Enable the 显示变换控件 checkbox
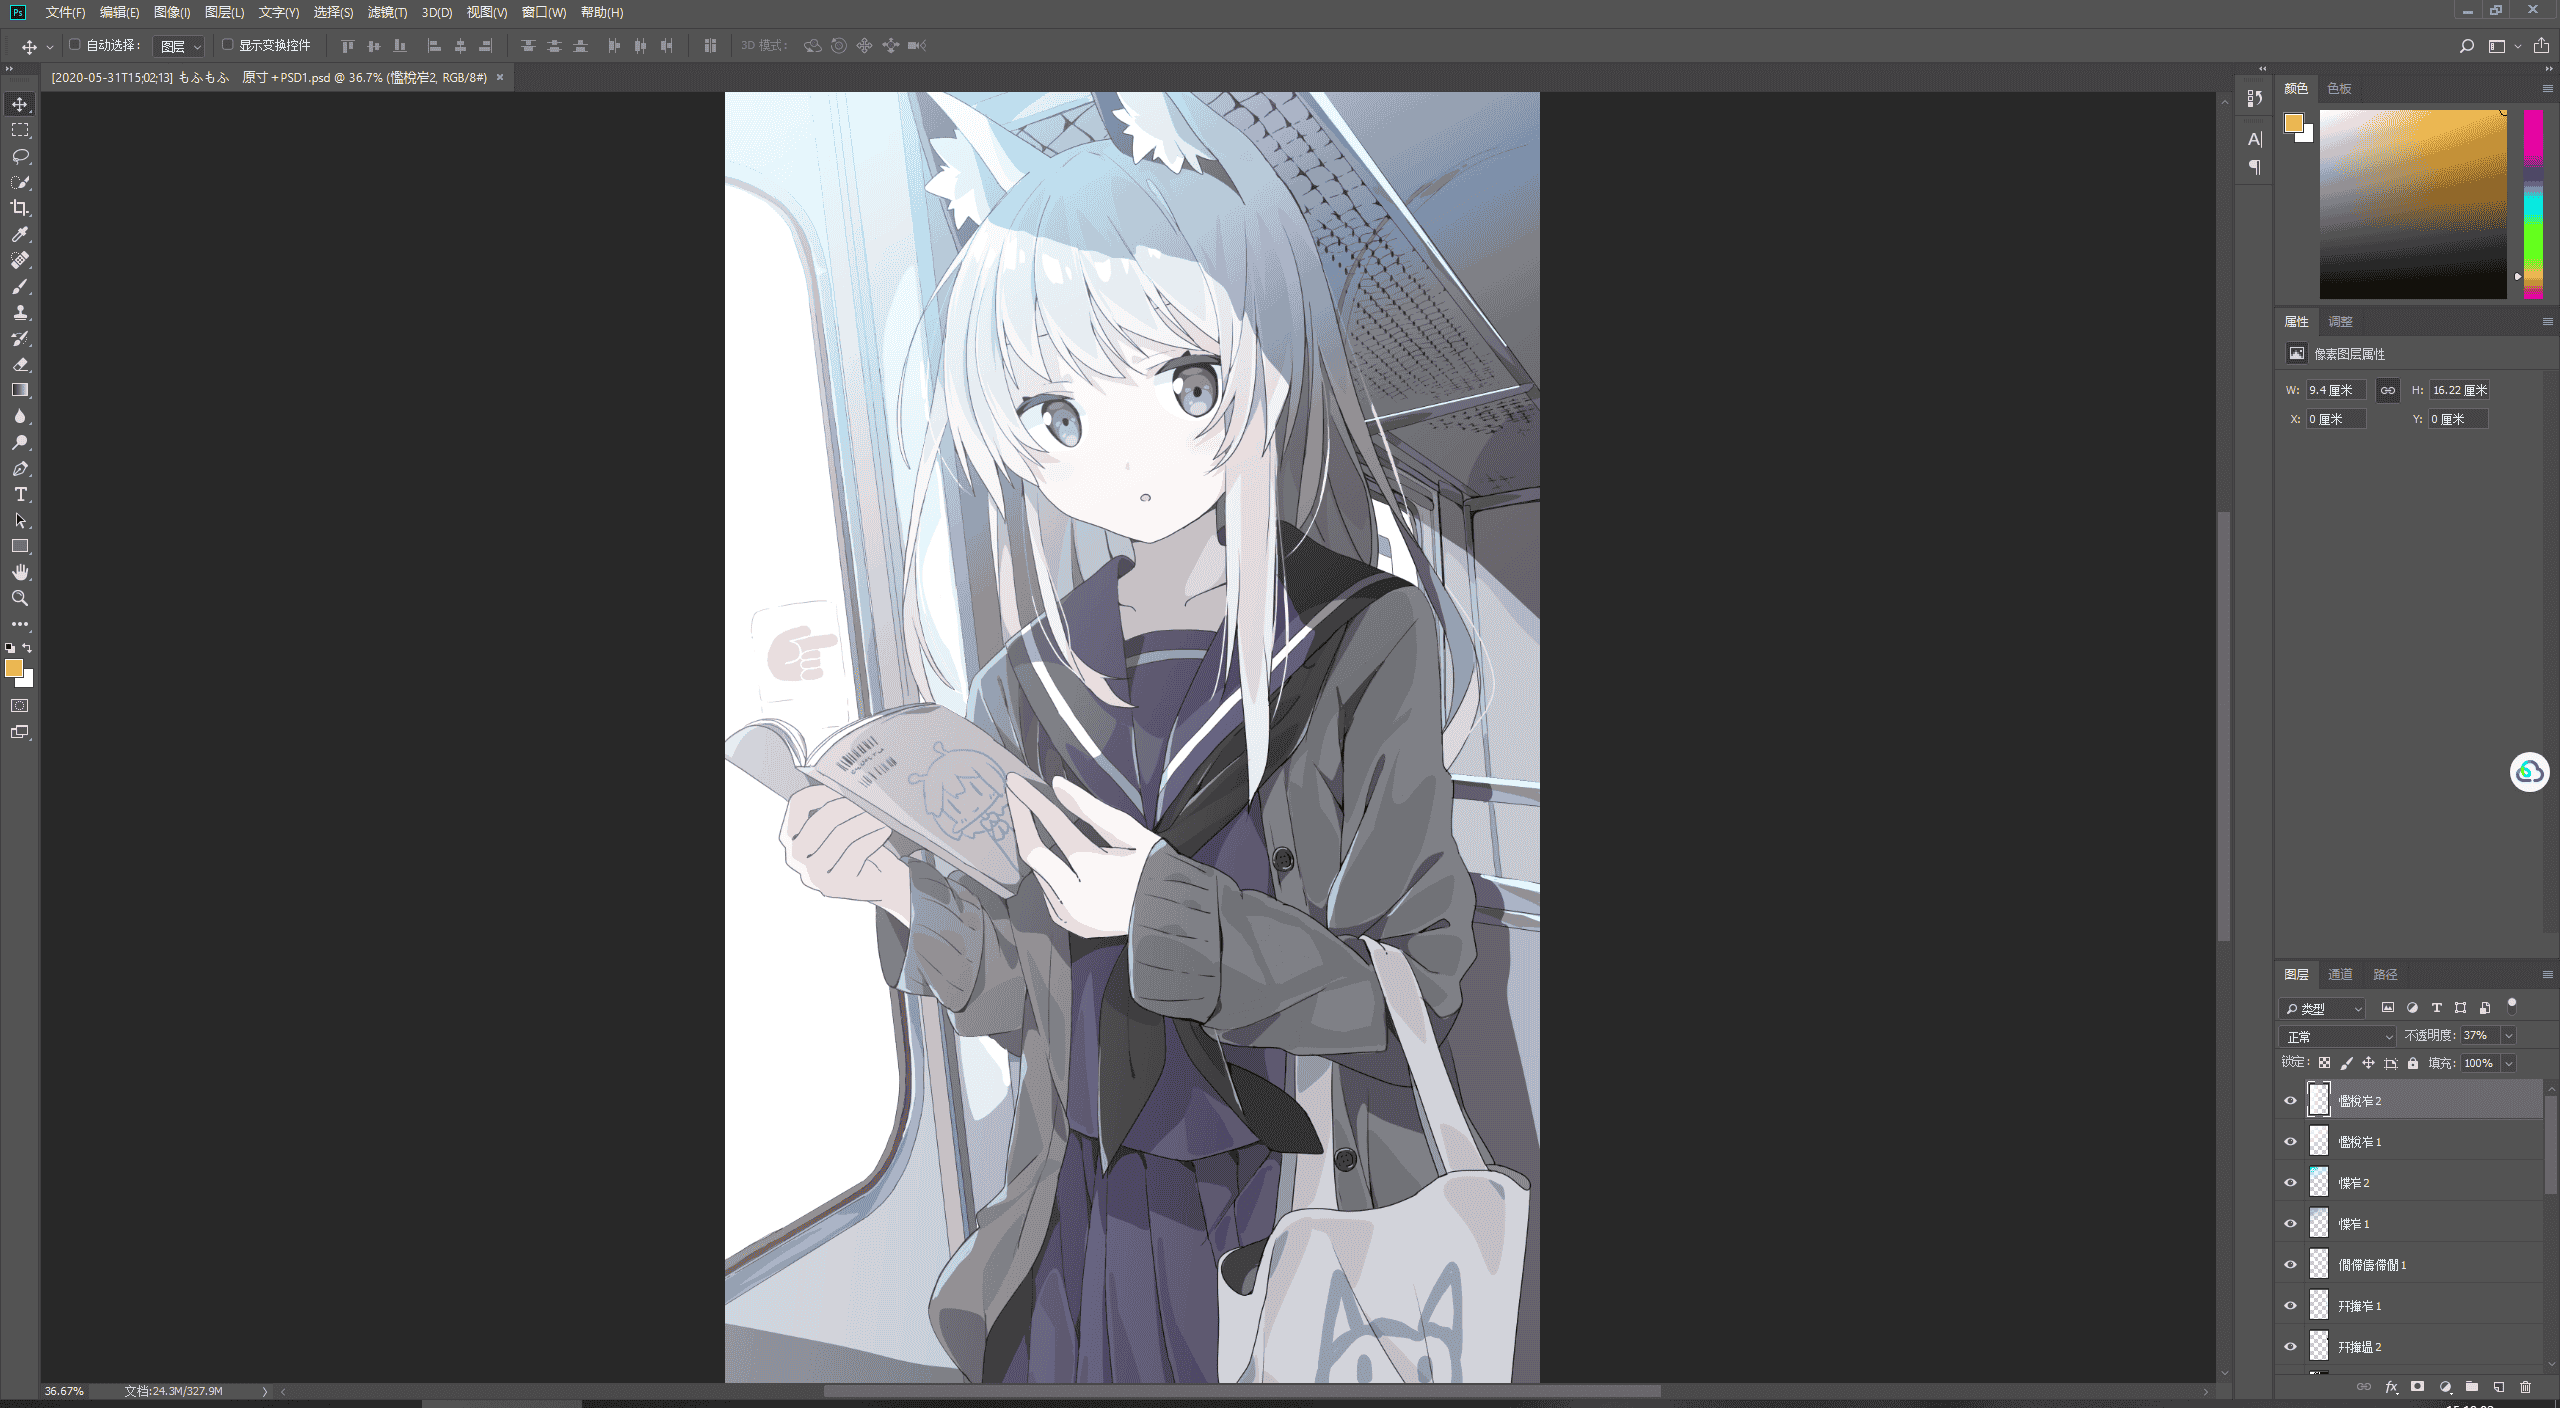Viewport: 2560px width, 1408px height. coord(228,45)
